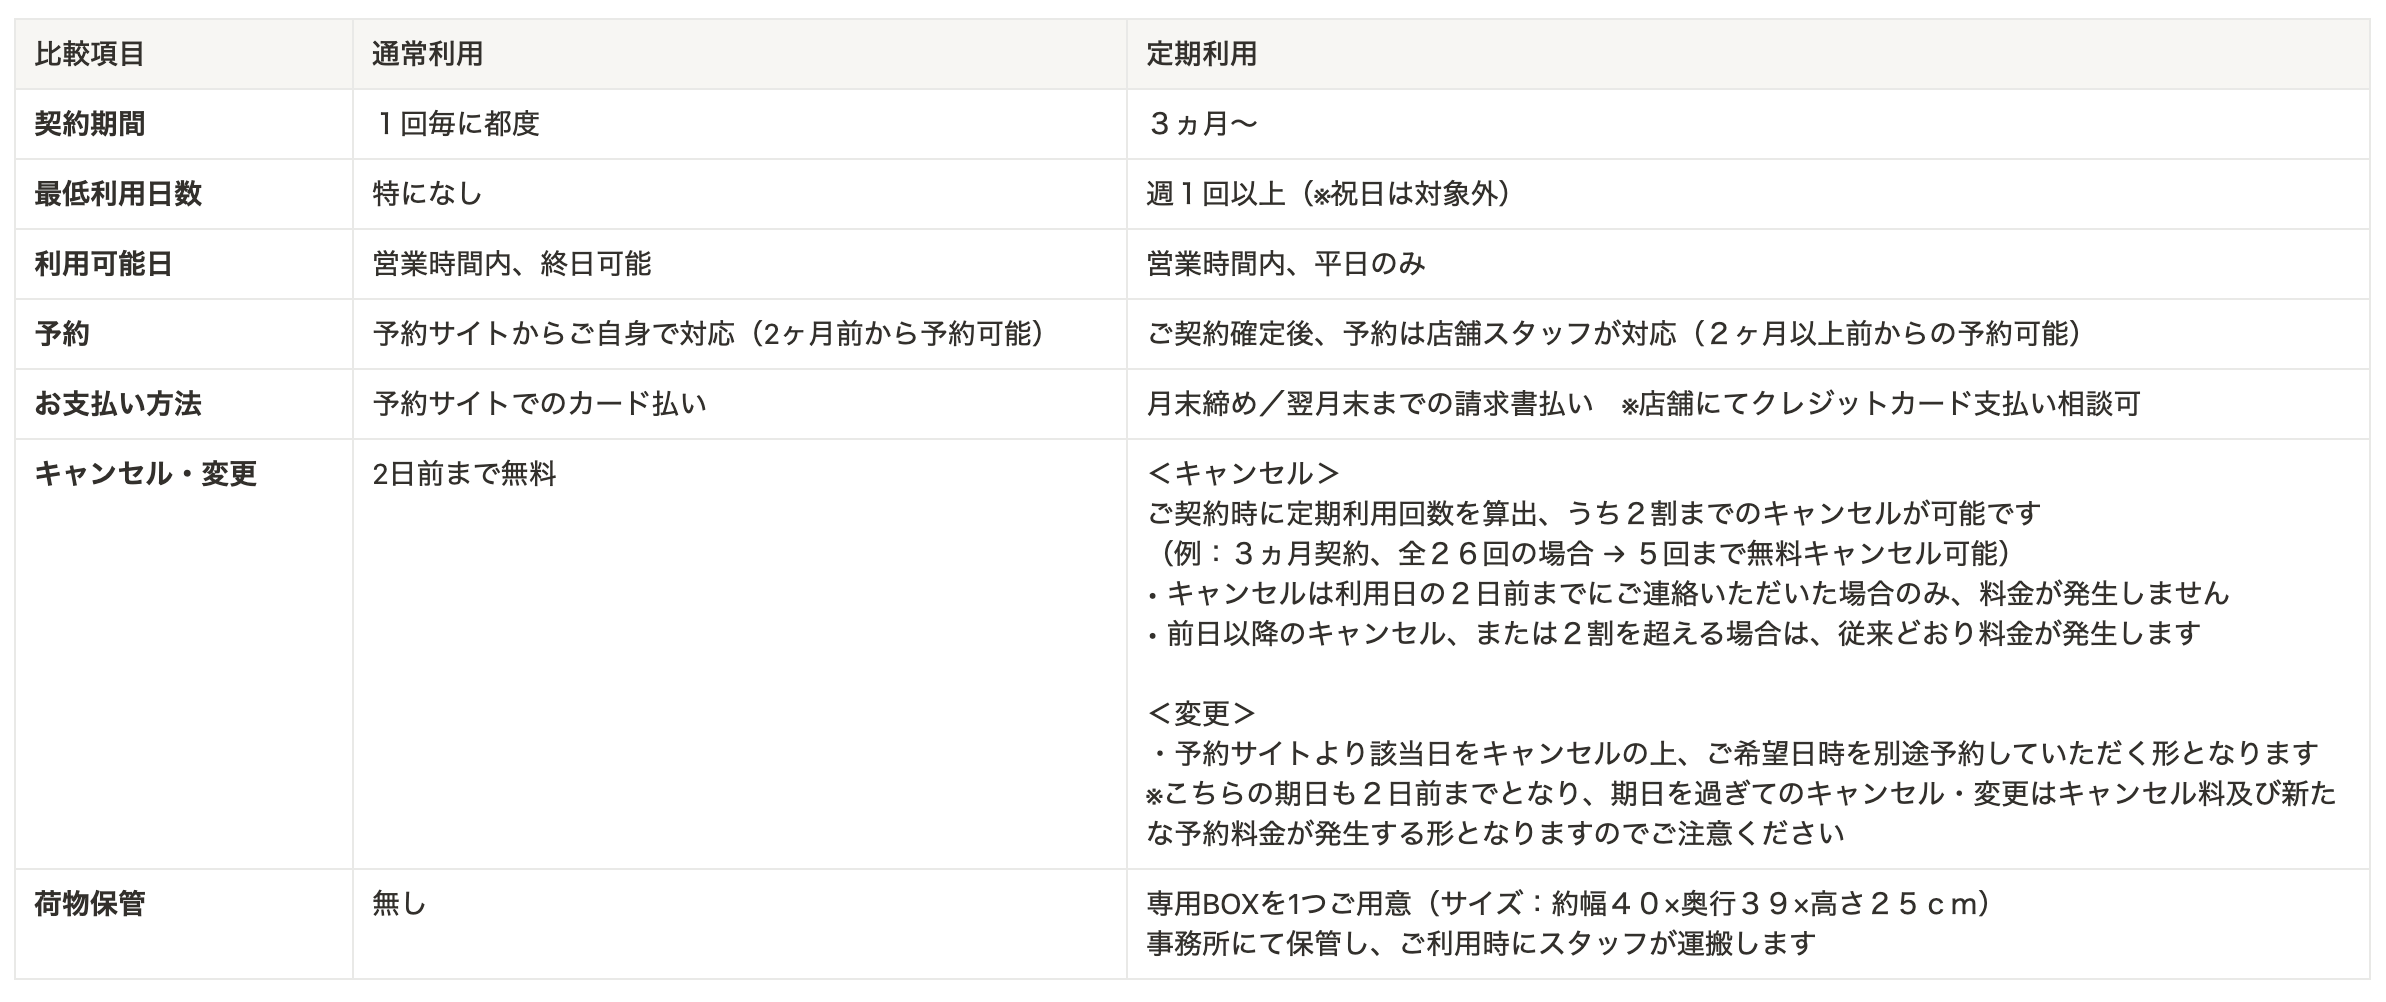2386x1002 pixels.
Task: Click the 予約 row label
Action: pyautogui.click(x=62, y=334)
